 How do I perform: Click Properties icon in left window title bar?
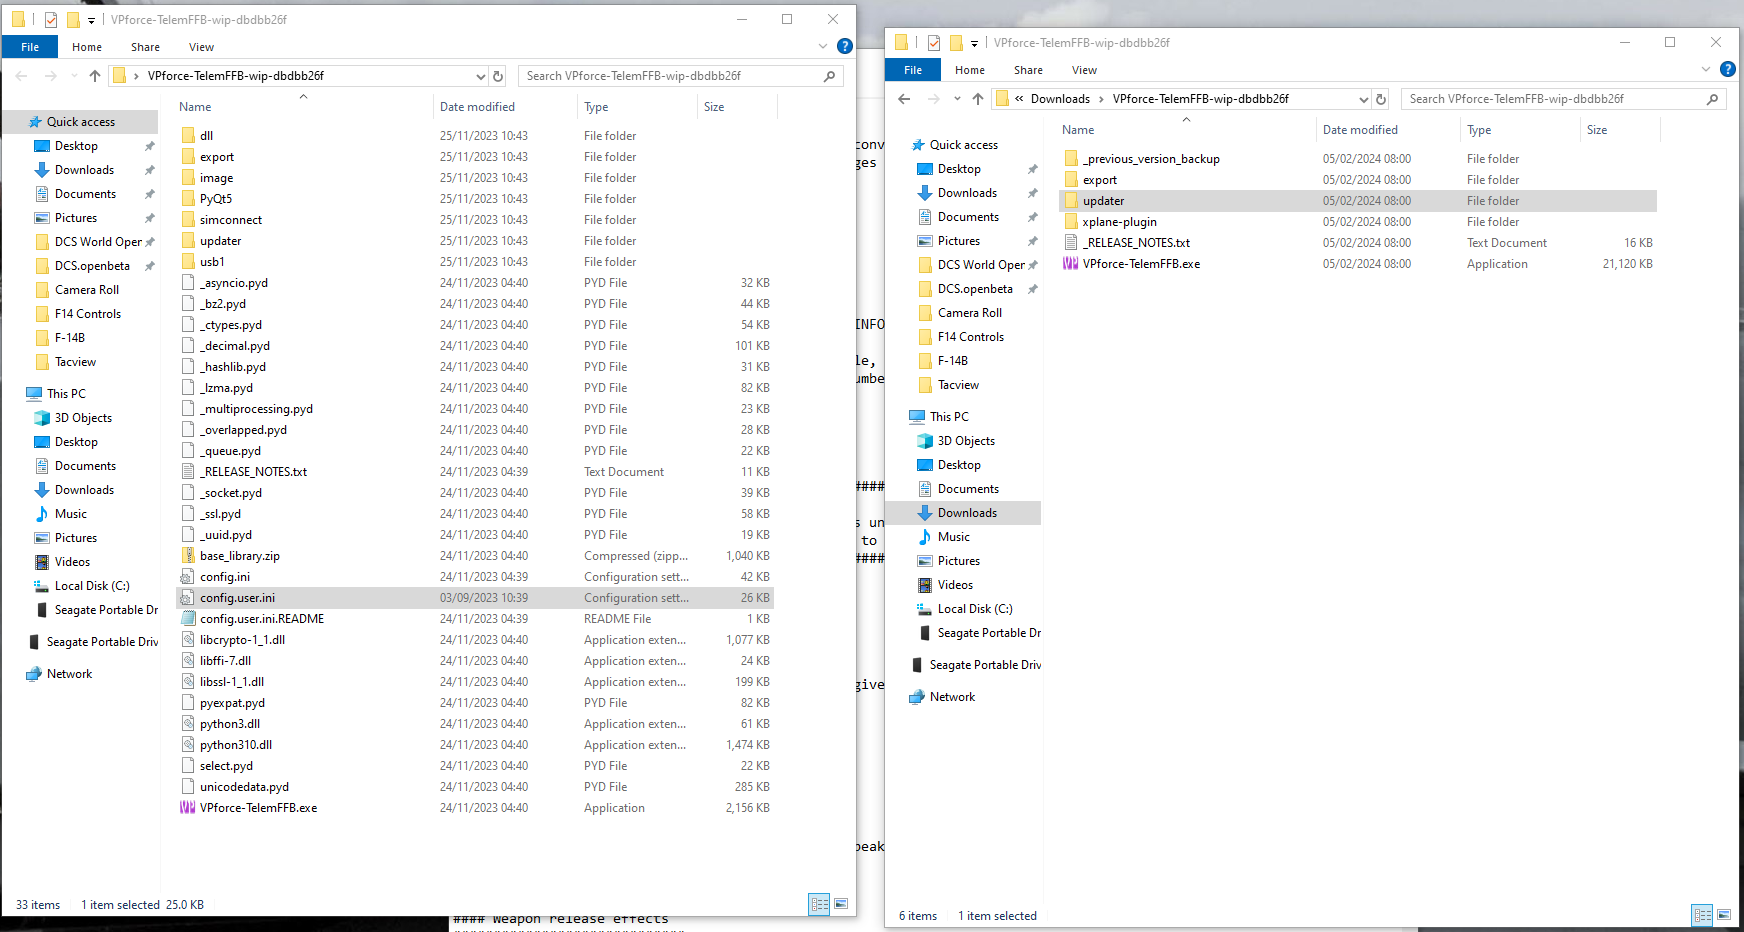point(51,19)
